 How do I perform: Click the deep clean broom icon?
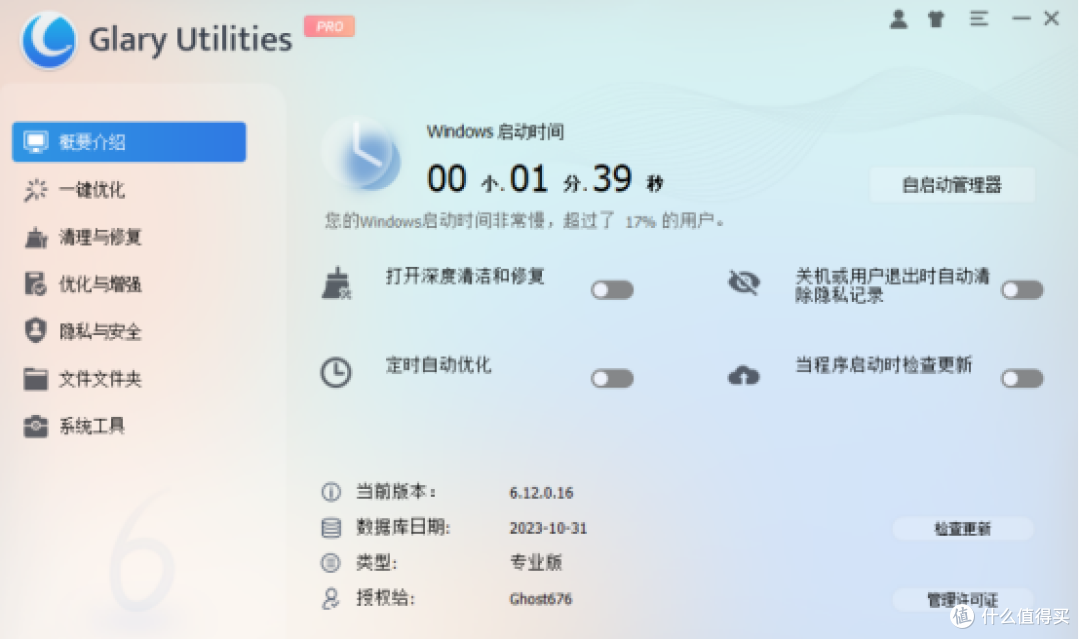coord(336,283)
